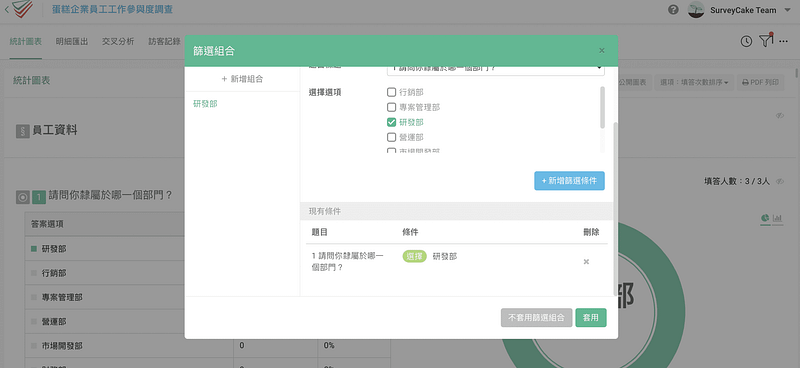Click gray swatch beside 行銷部 row
The height and width of the screenshot is (368, 800).
click(x=34, y=273)
